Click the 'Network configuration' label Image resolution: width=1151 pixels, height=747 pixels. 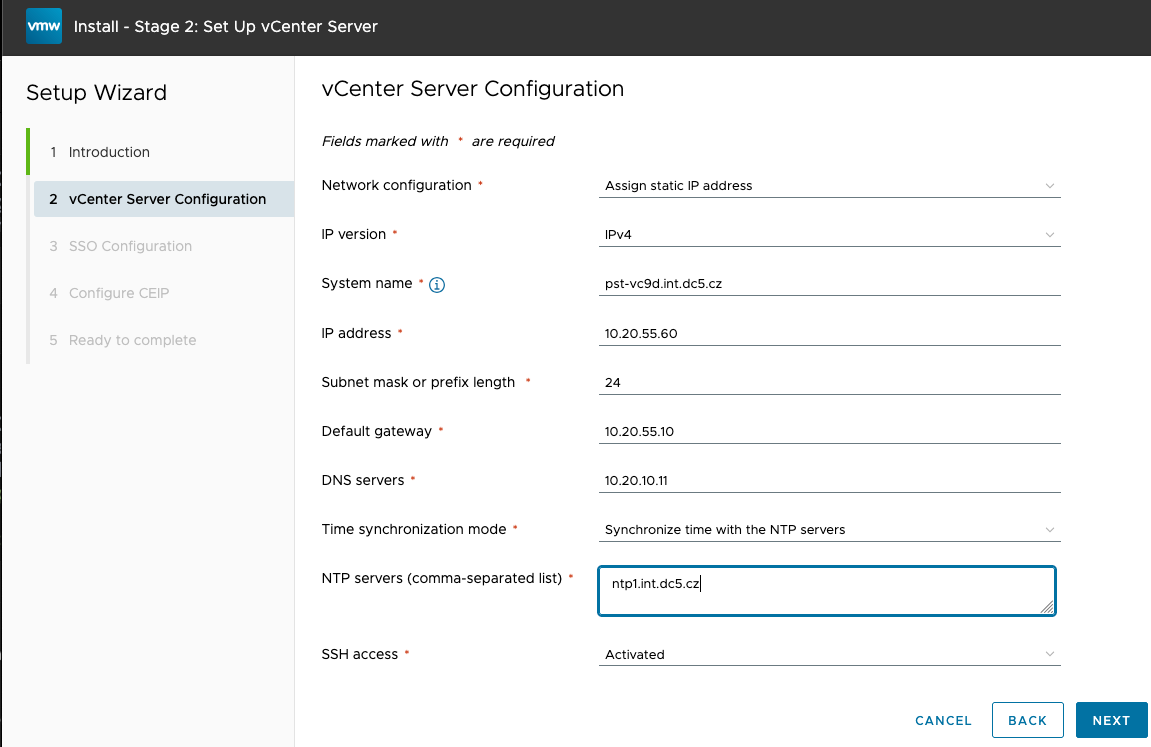pyautogui.click(x=396, y=185)
